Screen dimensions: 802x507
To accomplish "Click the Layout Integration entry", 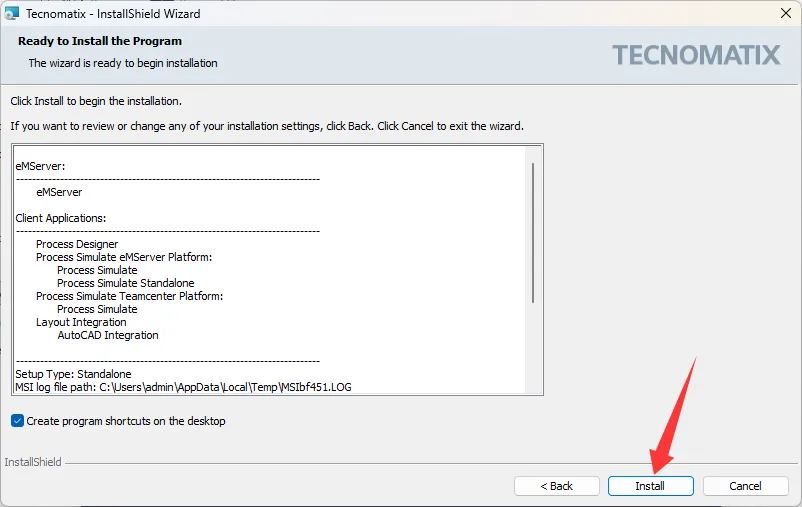I will [x=81, y=322].
